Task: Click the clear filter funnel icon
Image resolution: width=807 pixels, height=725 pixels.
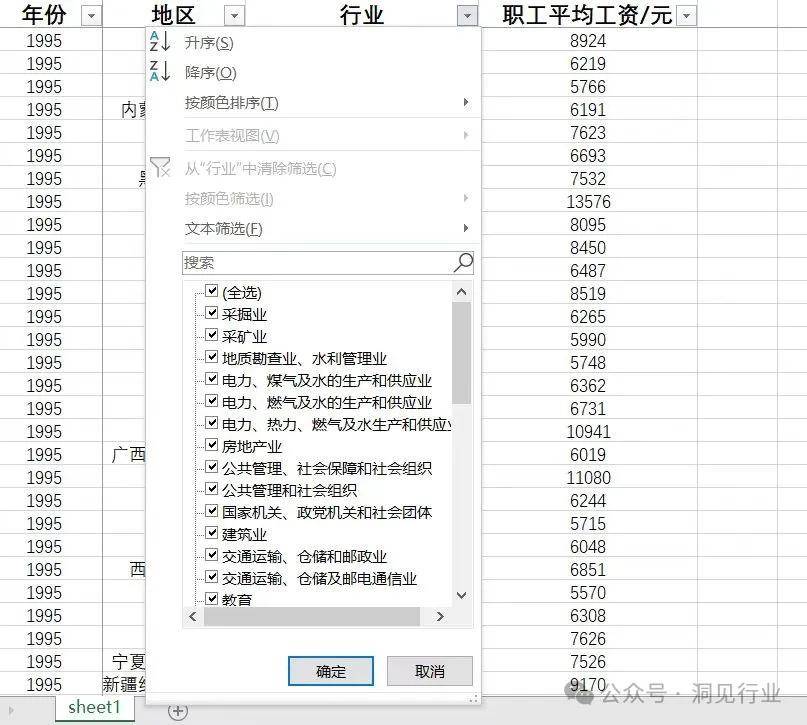Action: pyautogui.click(x=160, y=167)
